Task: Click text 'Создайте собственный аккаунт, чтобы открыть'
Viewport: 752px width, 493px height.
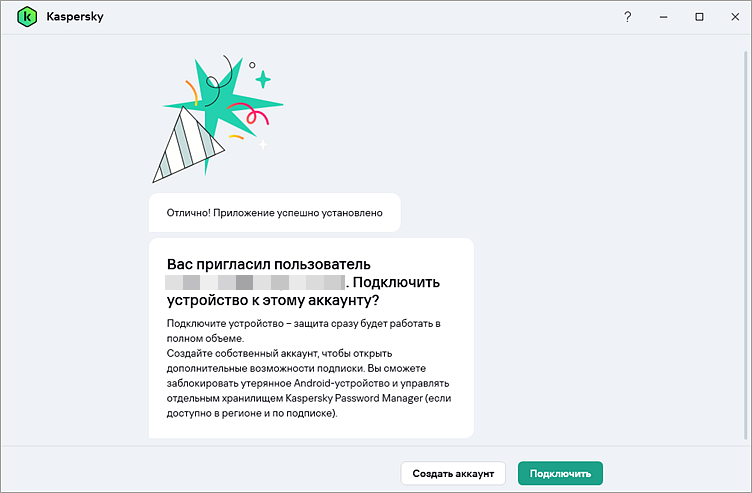Action: pos(280,353)
